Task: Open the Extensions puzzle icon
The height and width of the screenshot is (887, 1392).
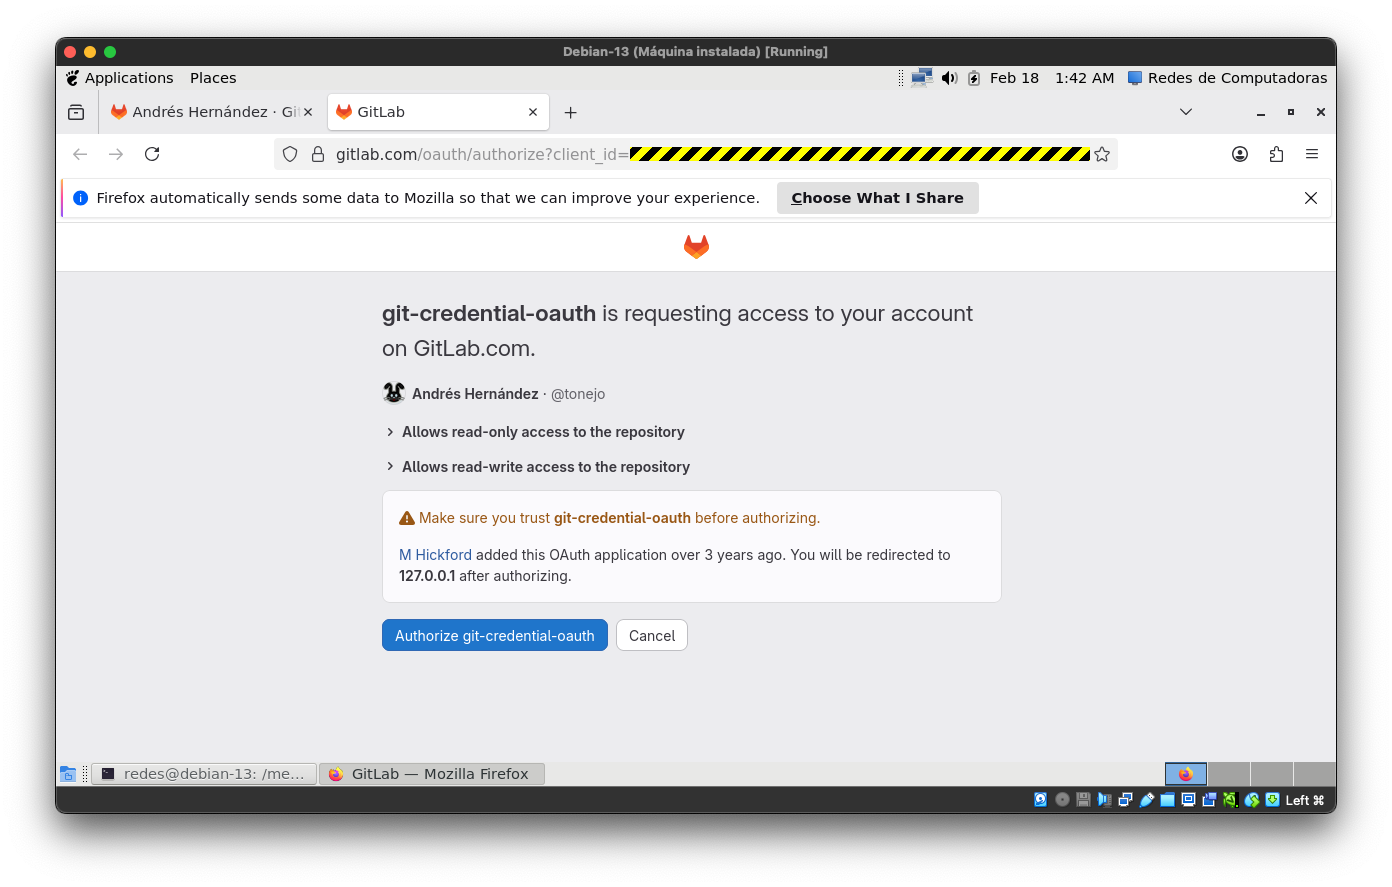Action: [x=1276, y=154]
